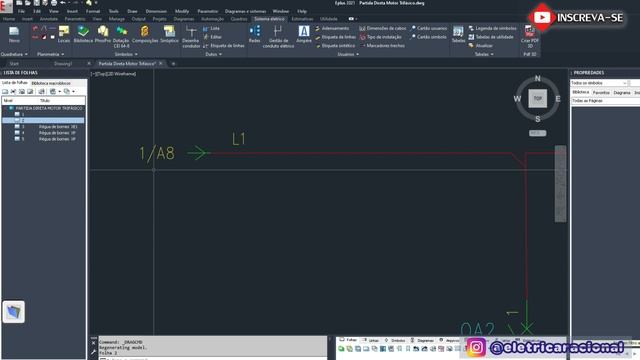
Task: Open the Biblioteca macroblocos tab
Action: pyautogui.click(x=51, y=83)
